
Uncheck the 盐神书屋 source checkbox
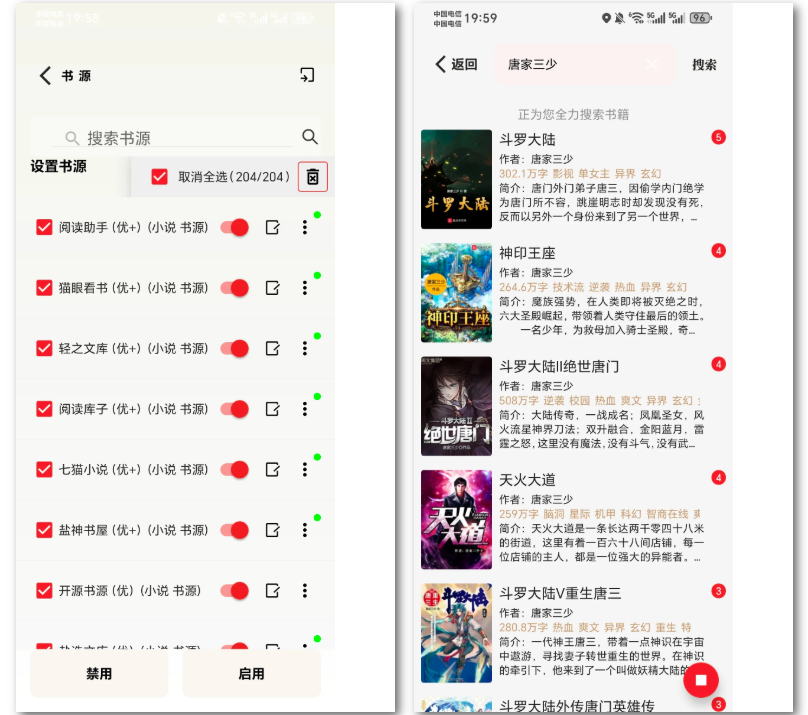(x=44, y=530)
